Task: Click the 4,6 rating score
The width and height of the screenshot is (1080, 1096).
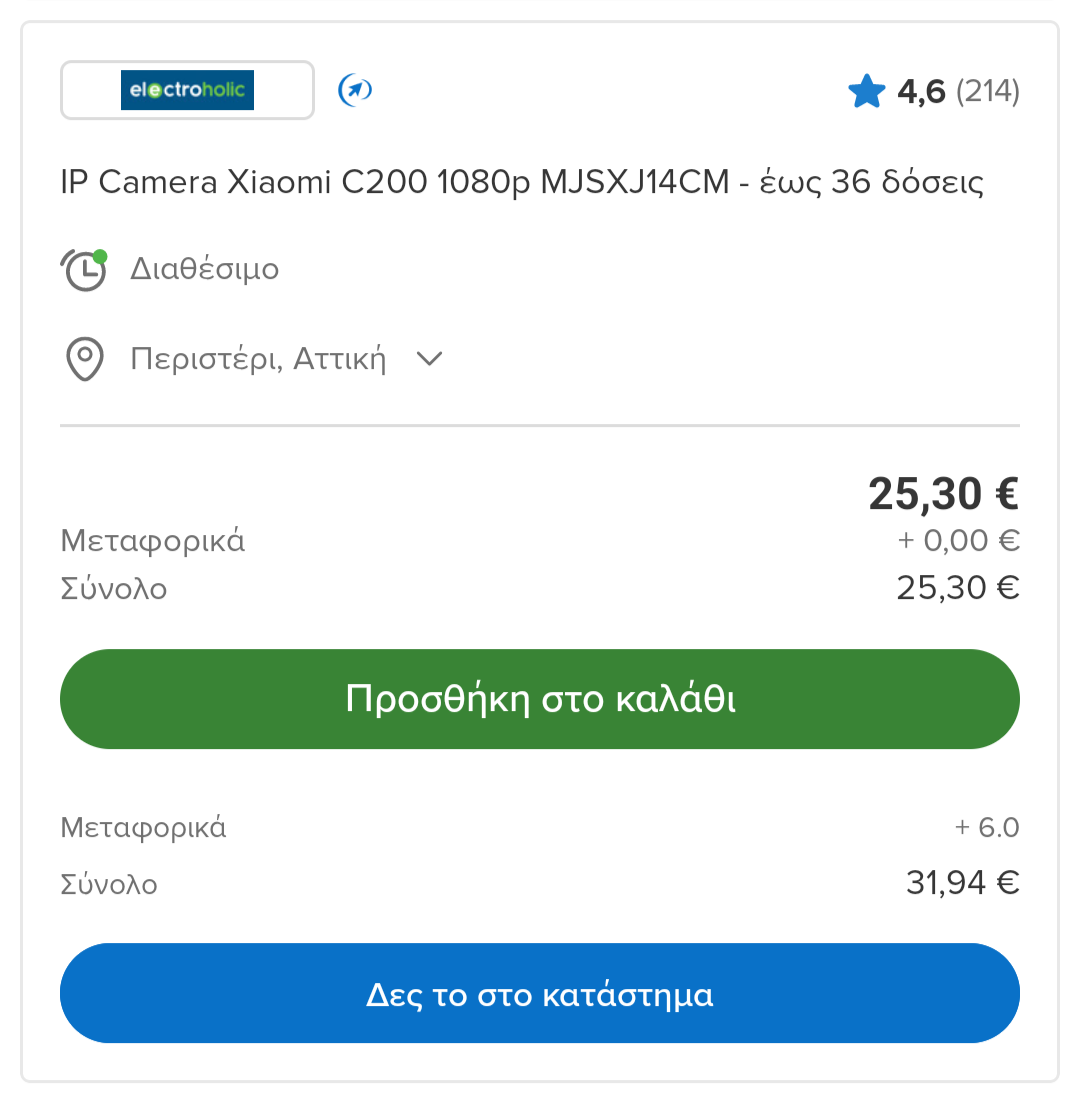Action: coord(921,93)
